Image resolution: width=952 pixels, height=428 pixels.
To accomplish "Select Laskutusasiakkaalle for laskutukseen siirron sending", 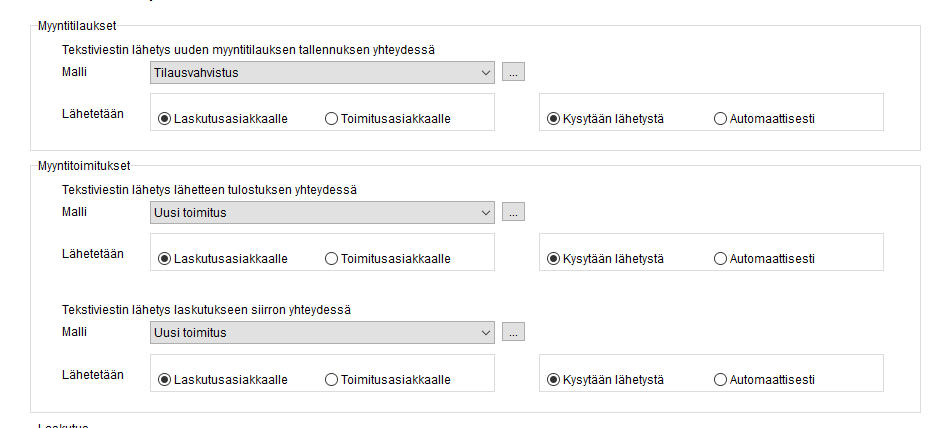I will pos(165,380).
